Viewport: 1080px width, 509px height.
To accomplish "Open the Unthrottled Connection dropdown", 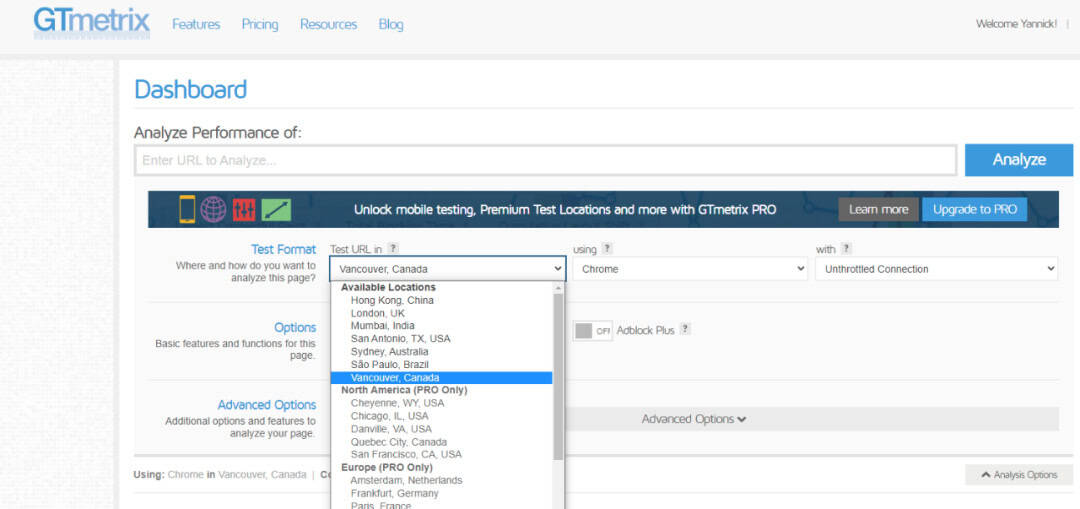I will coord(936,269).
